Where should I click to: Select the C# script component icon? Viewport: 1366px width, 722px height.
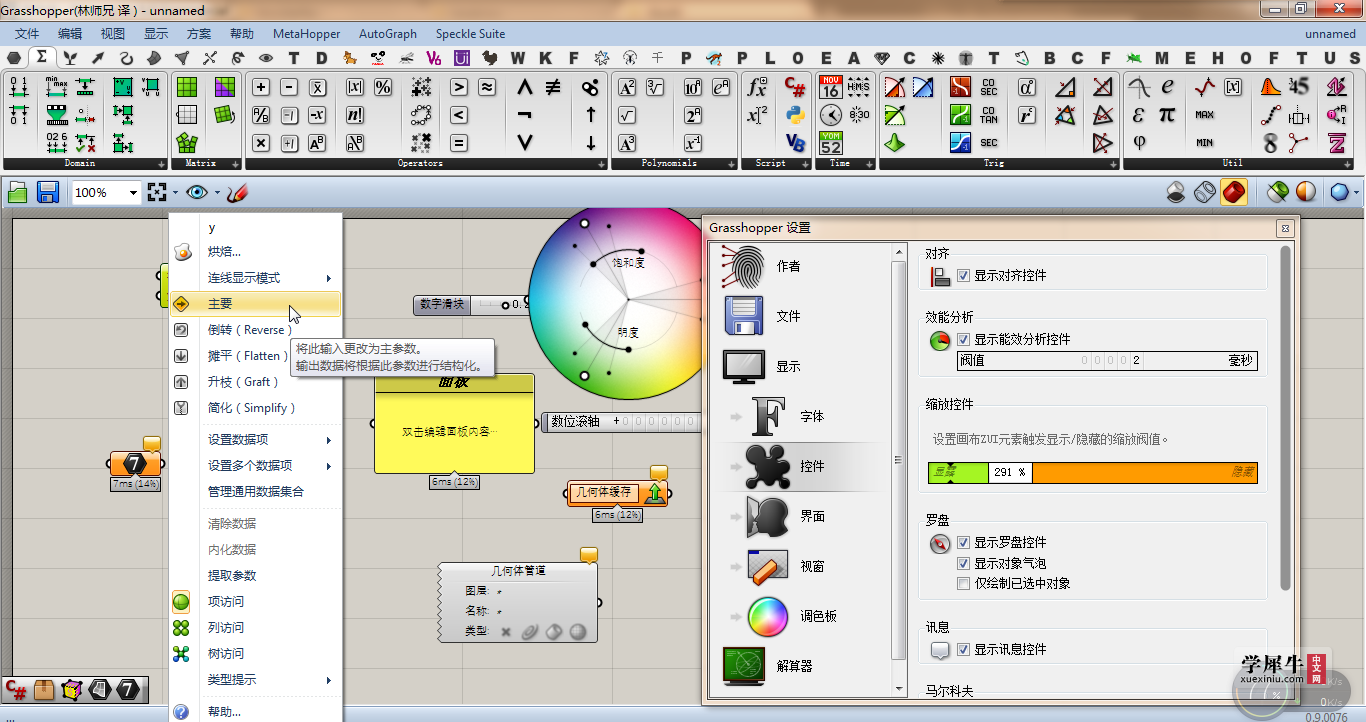click(795, 87)
